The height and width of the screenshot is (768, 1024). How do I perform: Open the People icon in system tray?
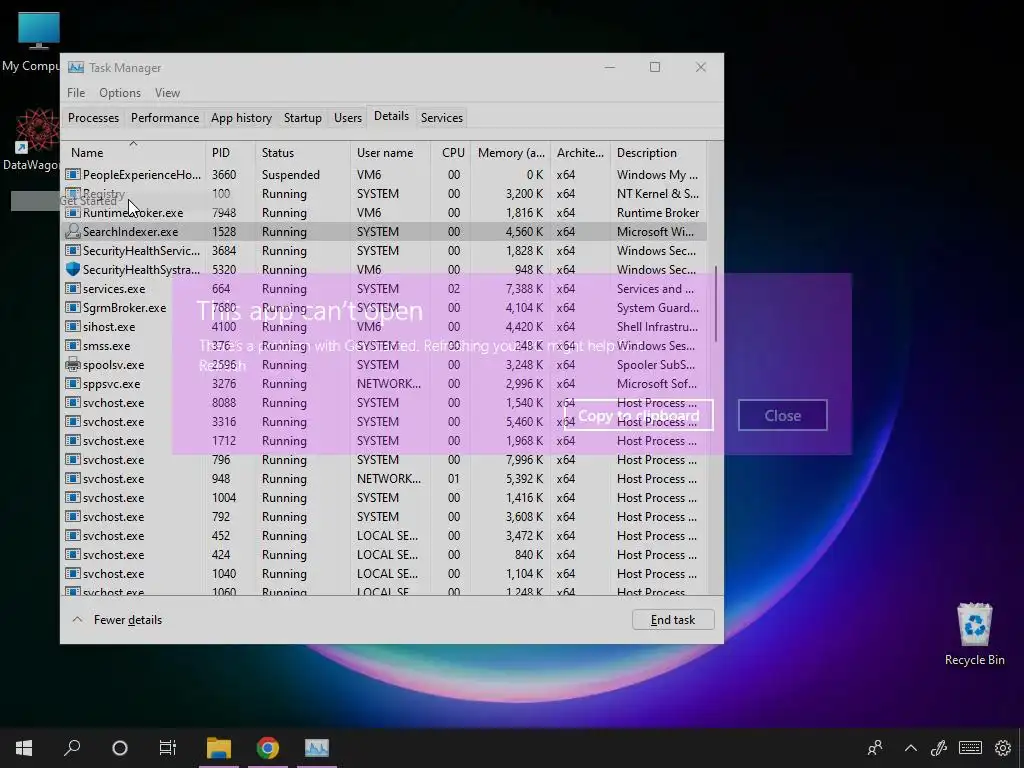pyautogui.click(x=874, y=748)
